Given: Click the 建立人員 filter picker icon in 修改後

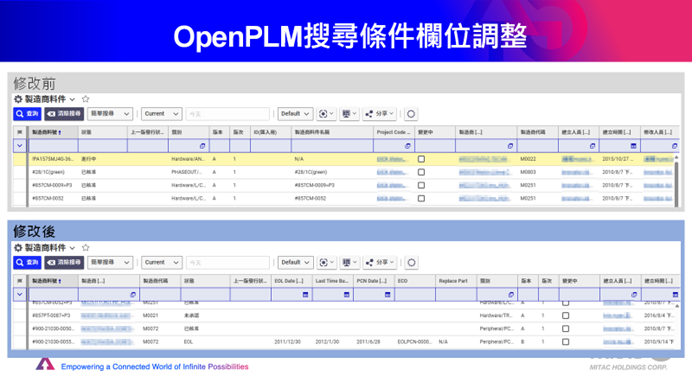Looking at the screenshot, I should (634, 295).
